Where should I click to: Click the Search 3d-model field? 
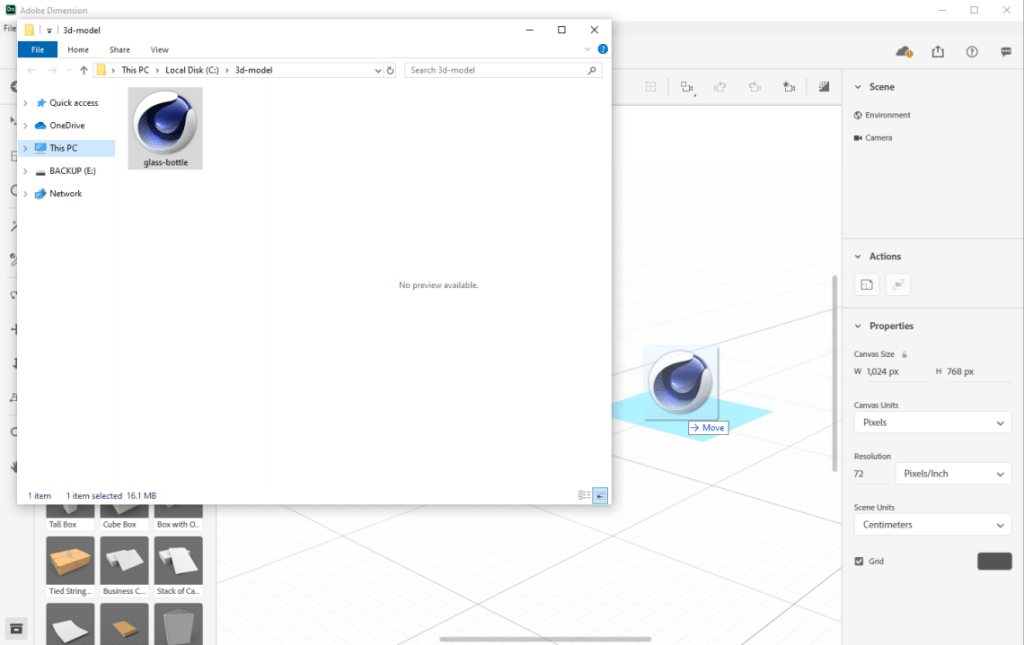(495, 70)
